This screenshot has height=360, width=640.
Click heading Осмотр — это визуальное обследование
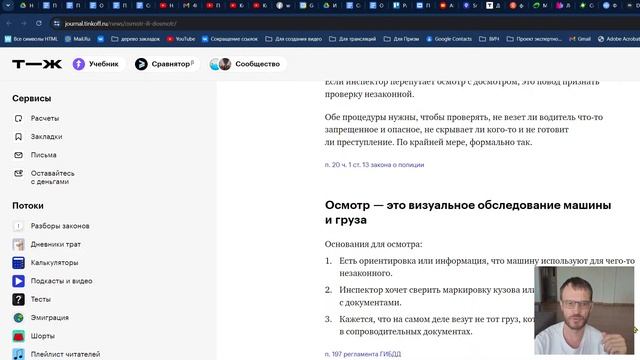pos(468,212)
